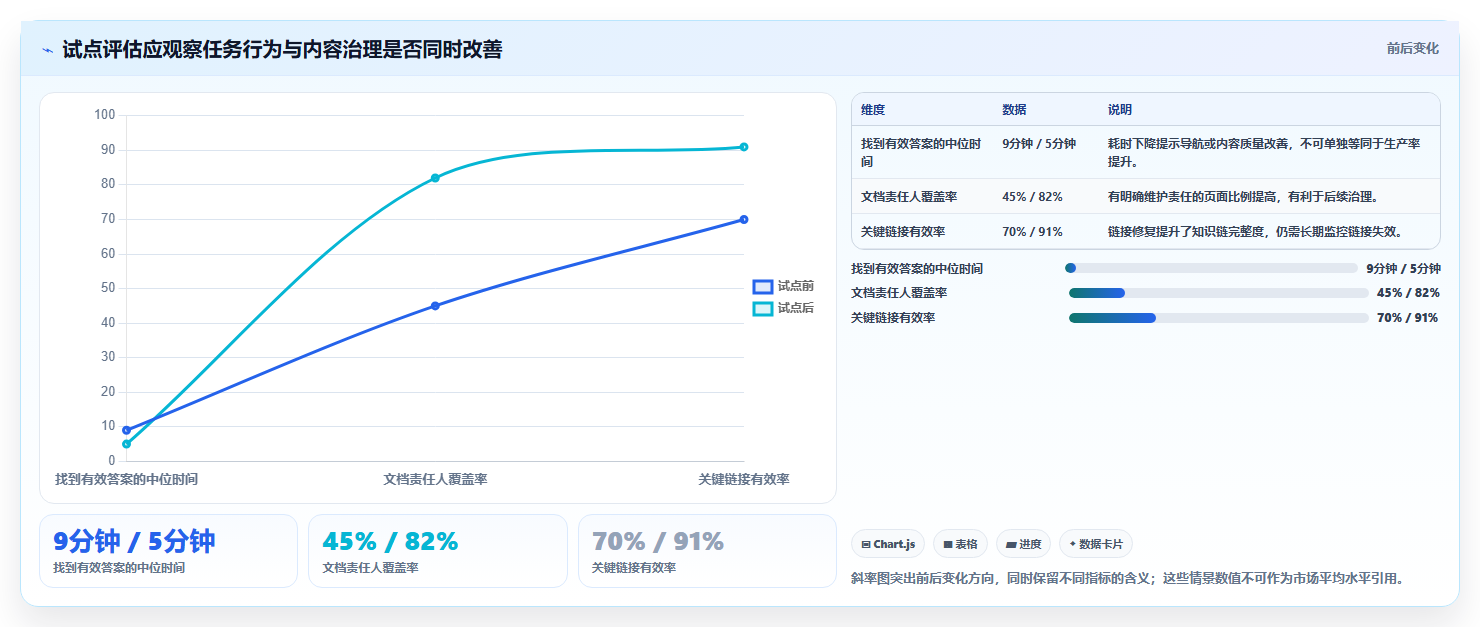Click table value 70% / 91%
The height and width of the screenshot is (627, 1480).
(1032, 232)
